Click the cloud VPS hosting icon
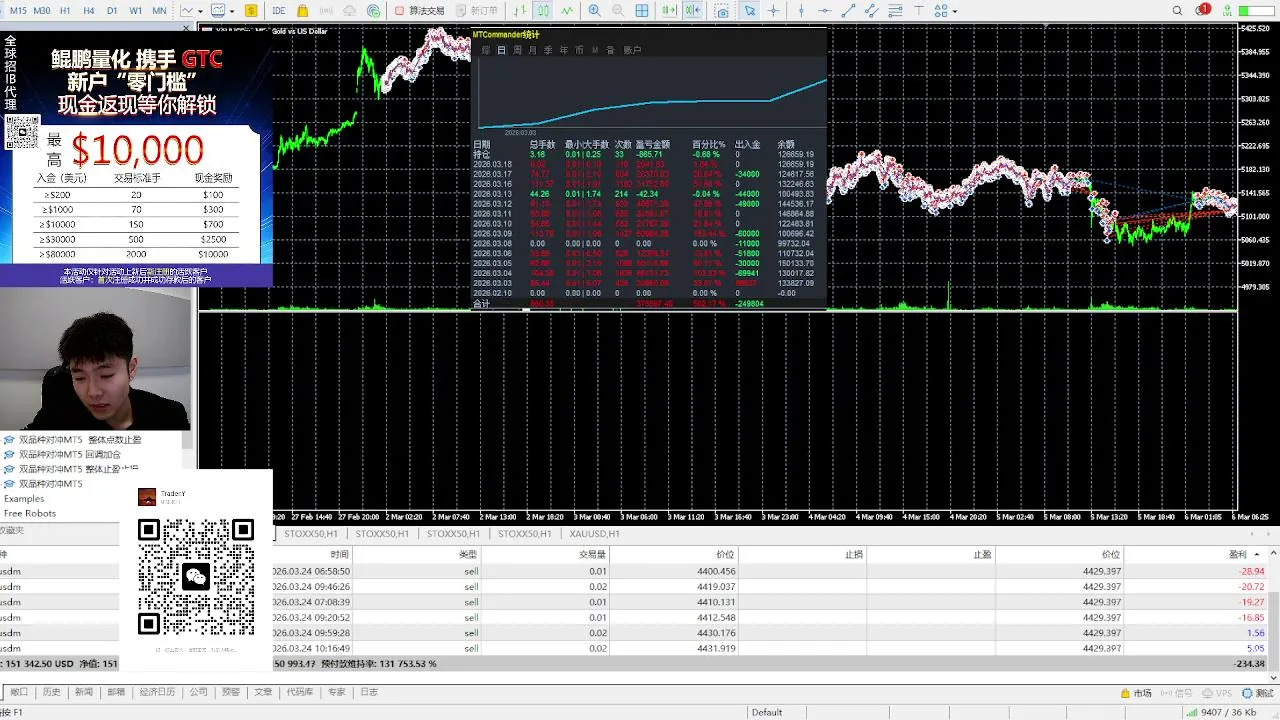The height and width of the screenshot is (720, 1280). click(350, 10)
